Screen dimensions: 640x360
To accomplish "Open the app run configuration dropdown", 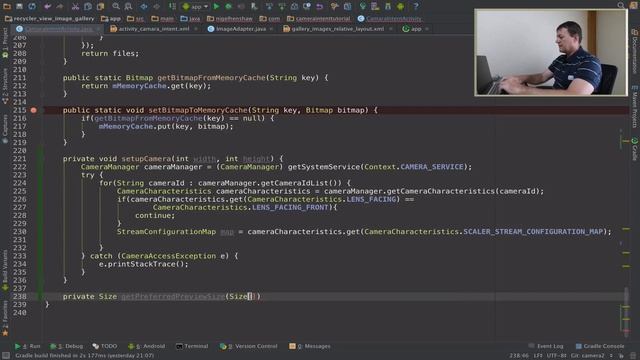I will tap(195, 7).
